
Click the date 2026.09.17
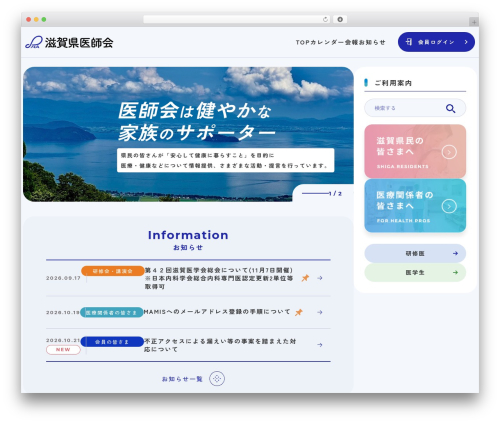click(63, 278)
